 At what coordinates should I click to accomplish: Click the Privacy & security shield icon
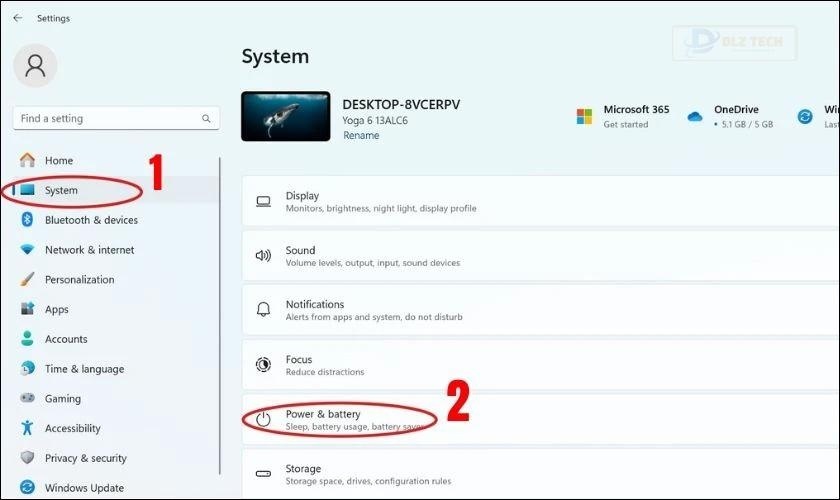click(x=27, y=458)
